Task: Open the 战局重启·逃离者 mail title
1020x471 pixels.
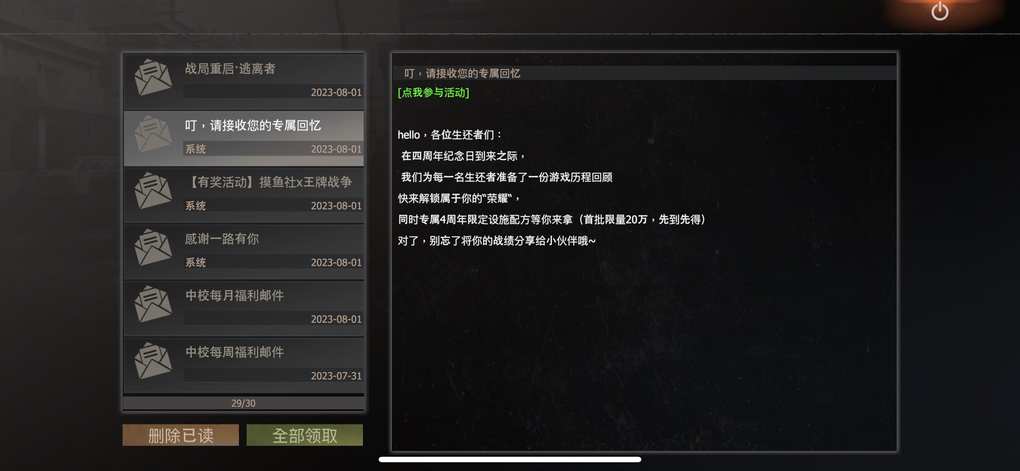Action: pos(230,69)
